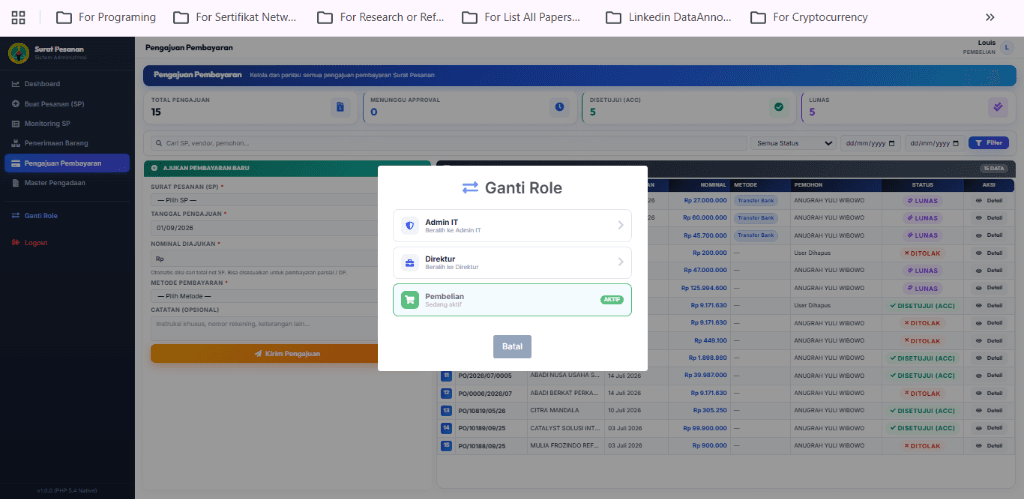Open the For List All Papers... bookmark folder

pos(521,18)
